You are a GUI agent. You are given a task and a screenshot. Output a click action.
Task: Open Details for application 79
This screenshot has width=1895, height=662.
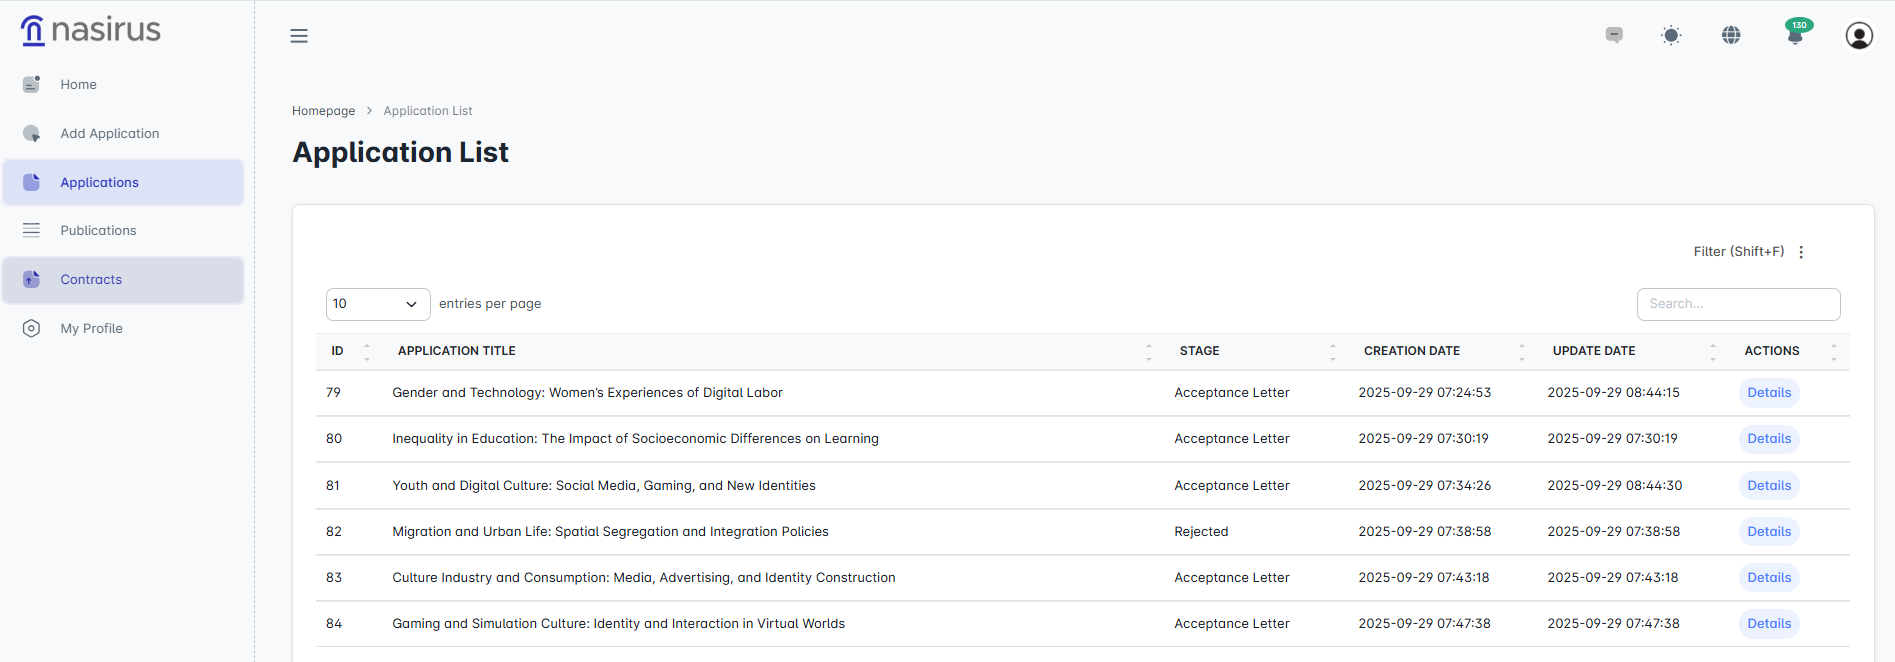(x=1768, y=393)
